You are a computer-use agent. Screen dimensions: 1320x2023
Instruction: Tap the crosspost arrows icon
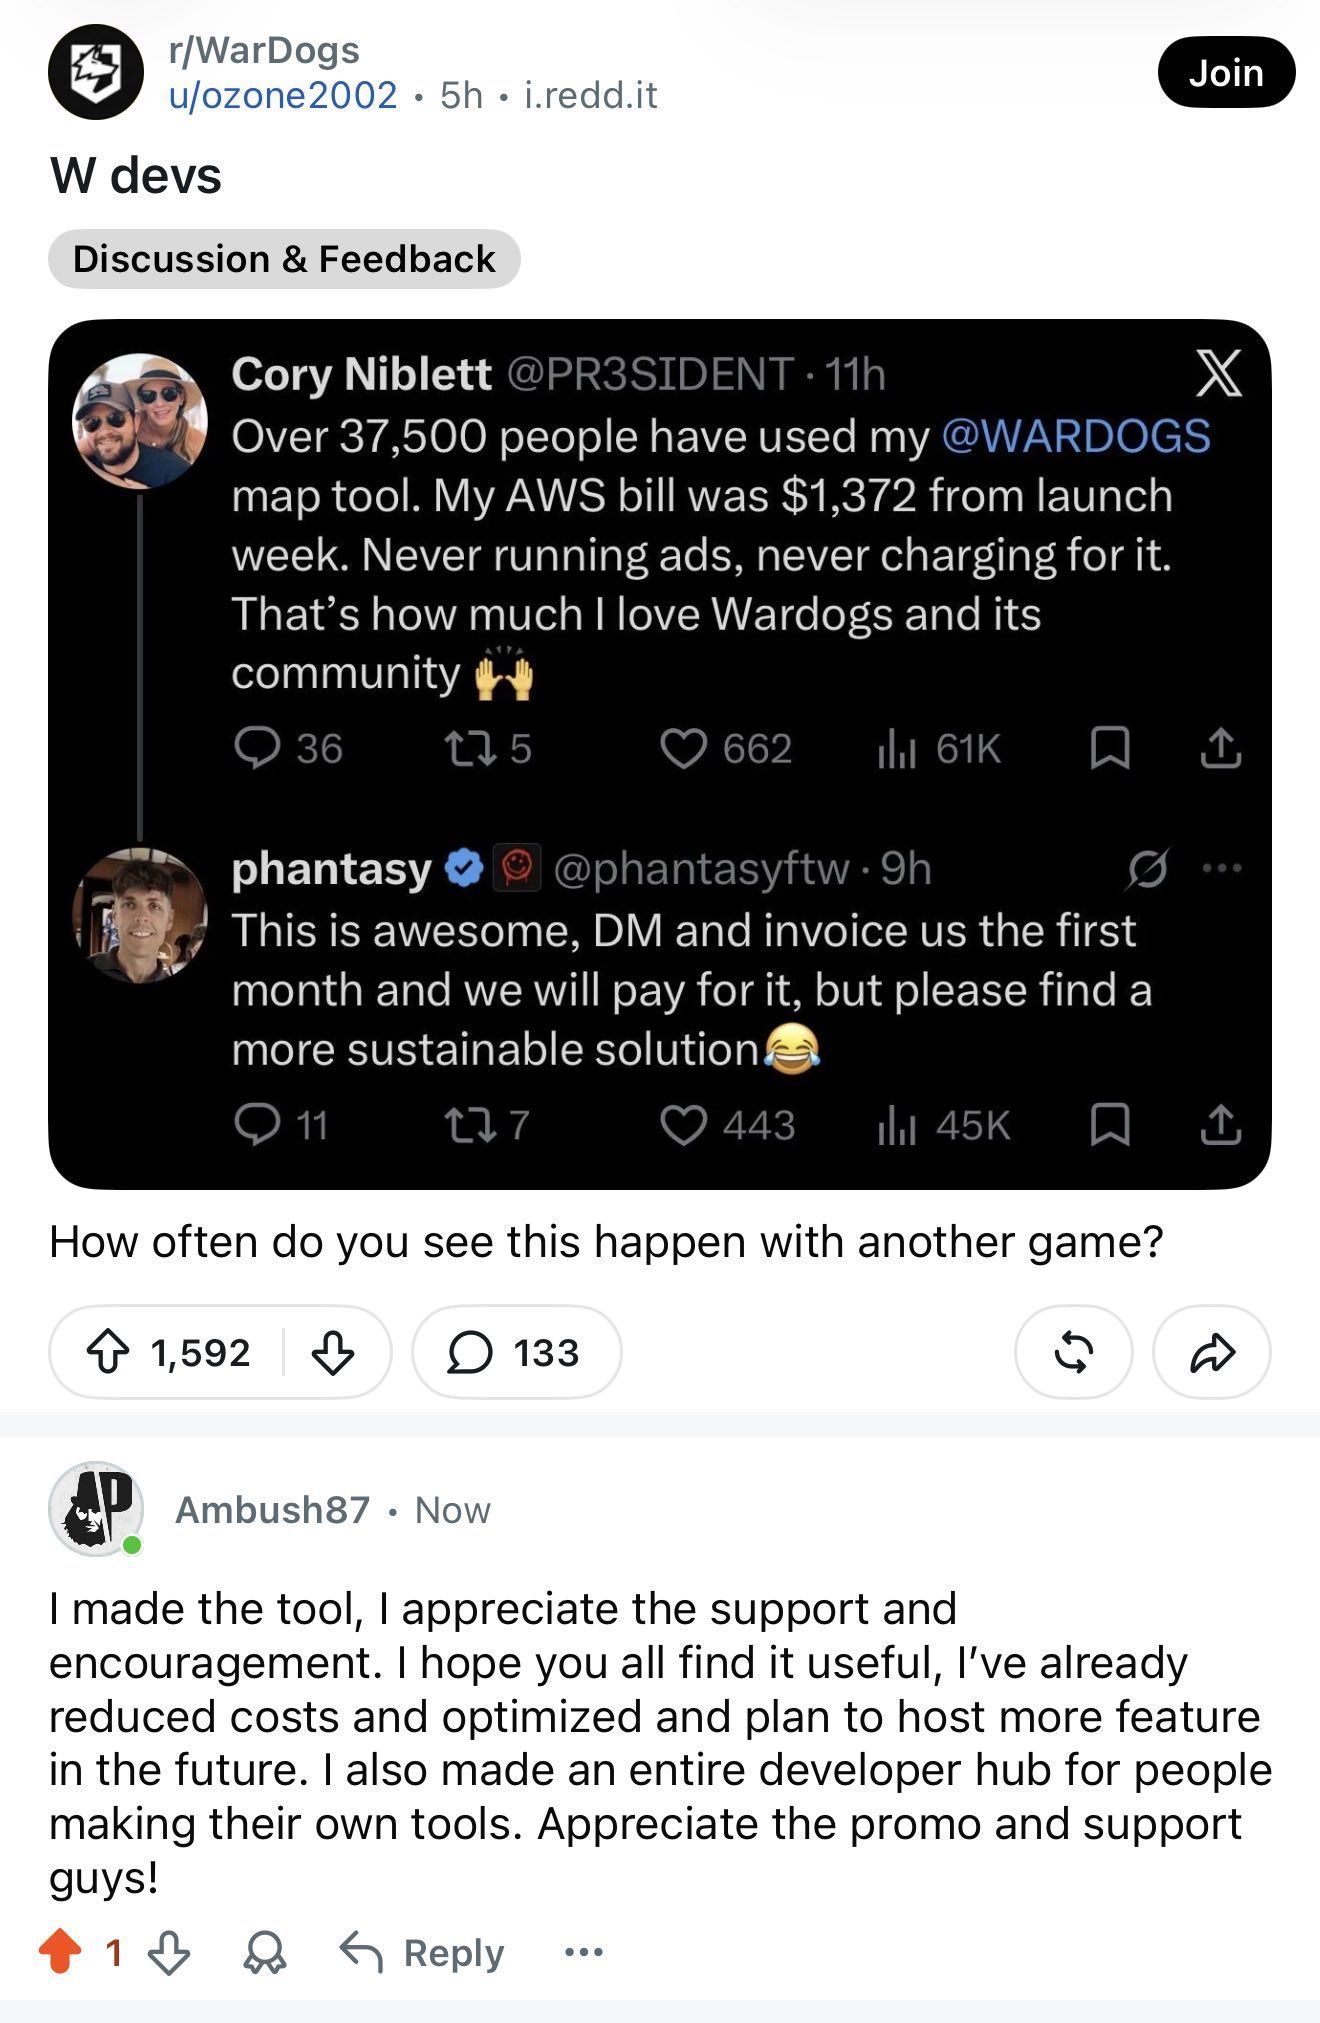[1073, 1352]
